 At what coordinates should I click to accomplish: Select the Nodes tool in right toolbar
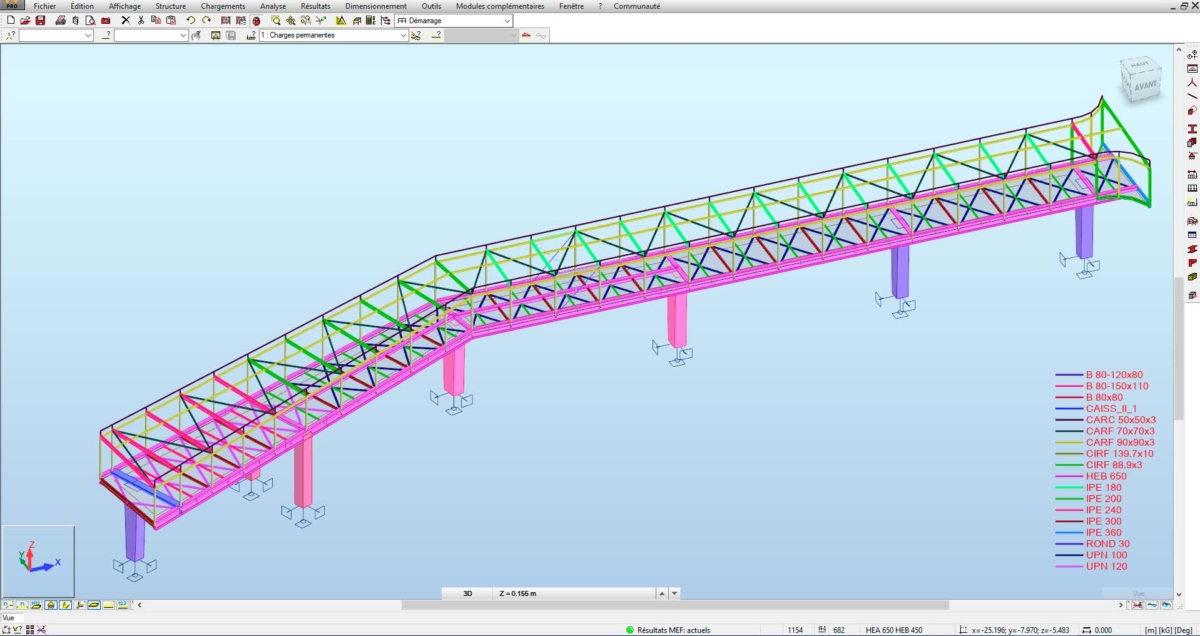click(x=1192, y=82)
